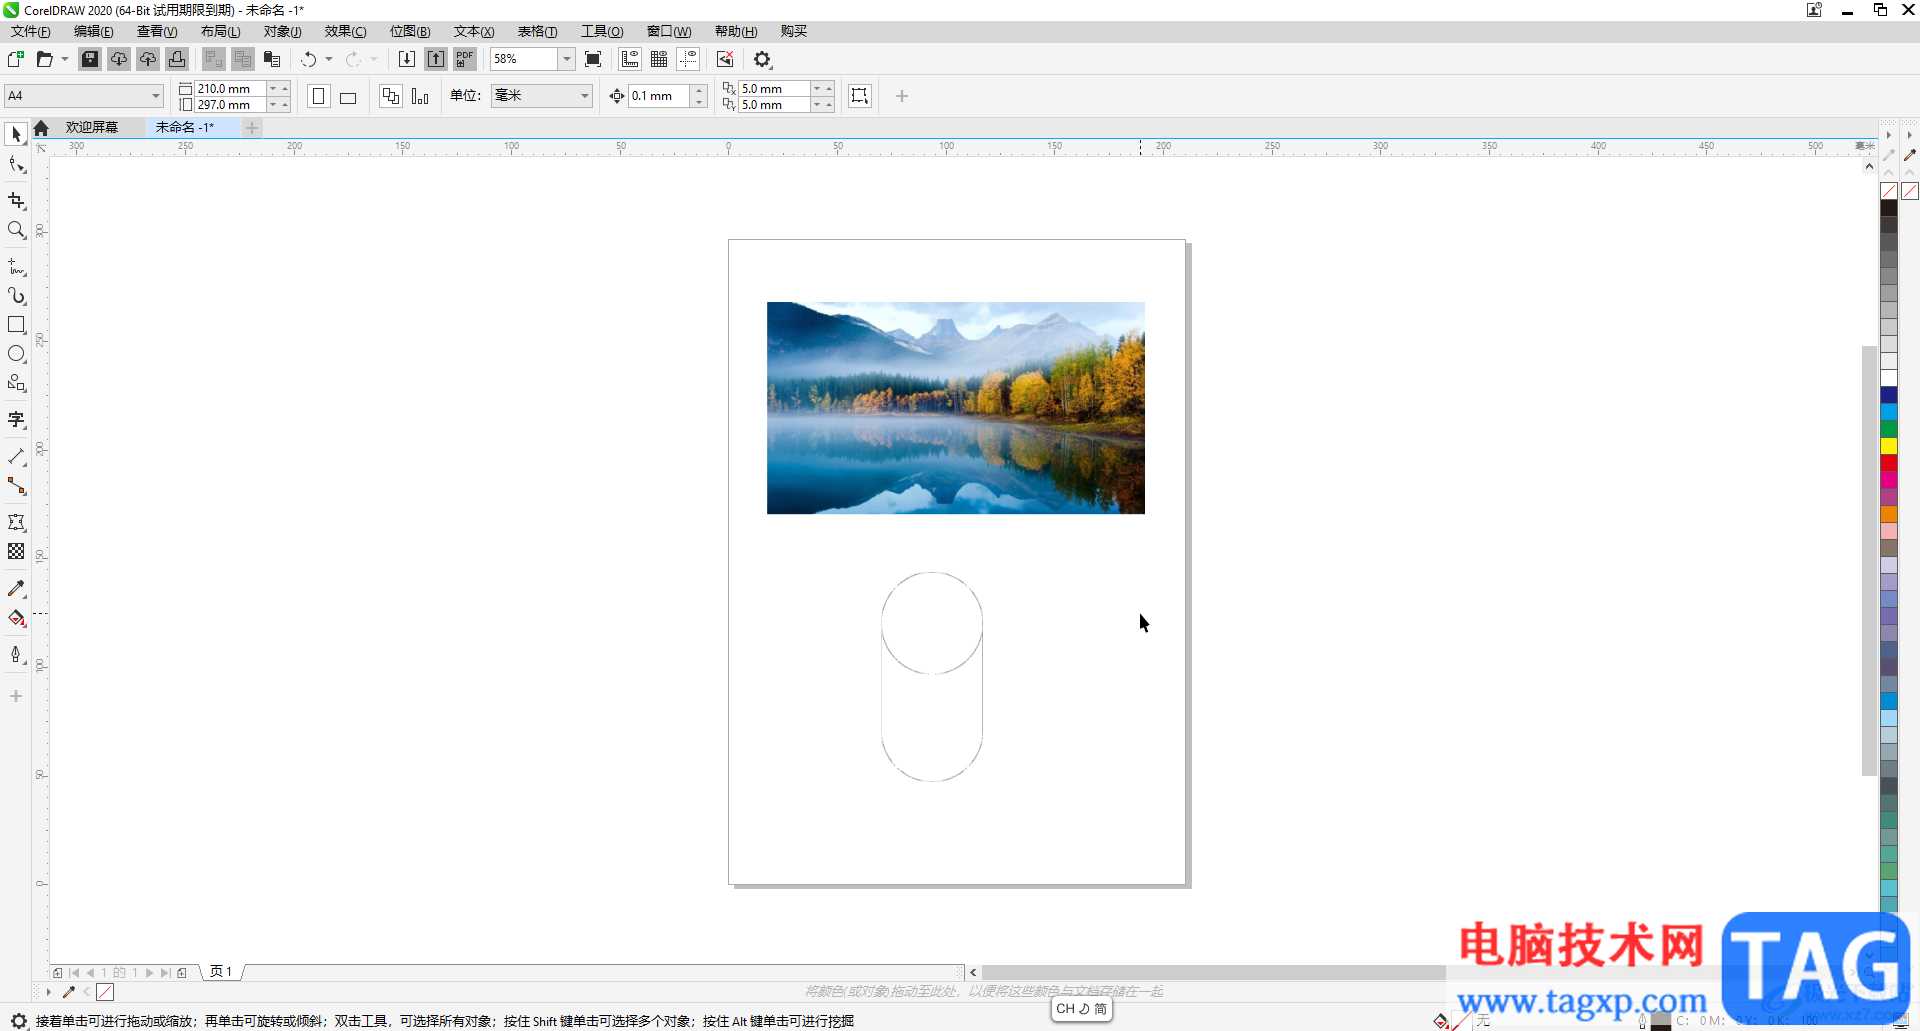Click the Print icon in toolbar

[177, 59]
